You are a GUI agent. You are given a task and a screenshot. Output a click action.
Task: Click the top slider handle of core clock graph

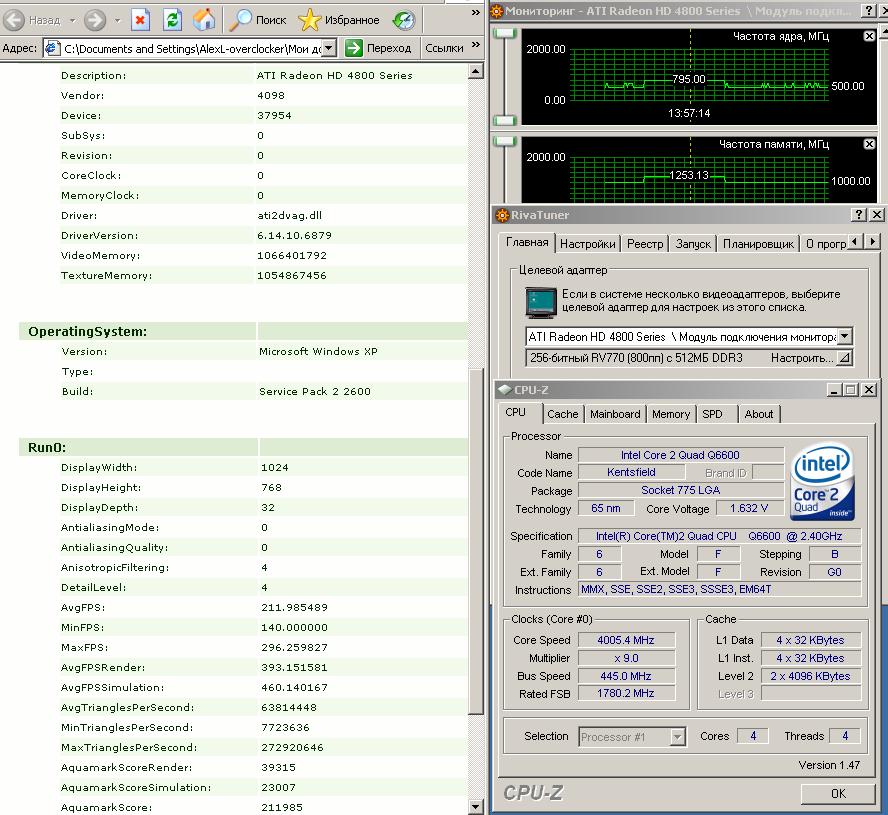coord(505,33)
